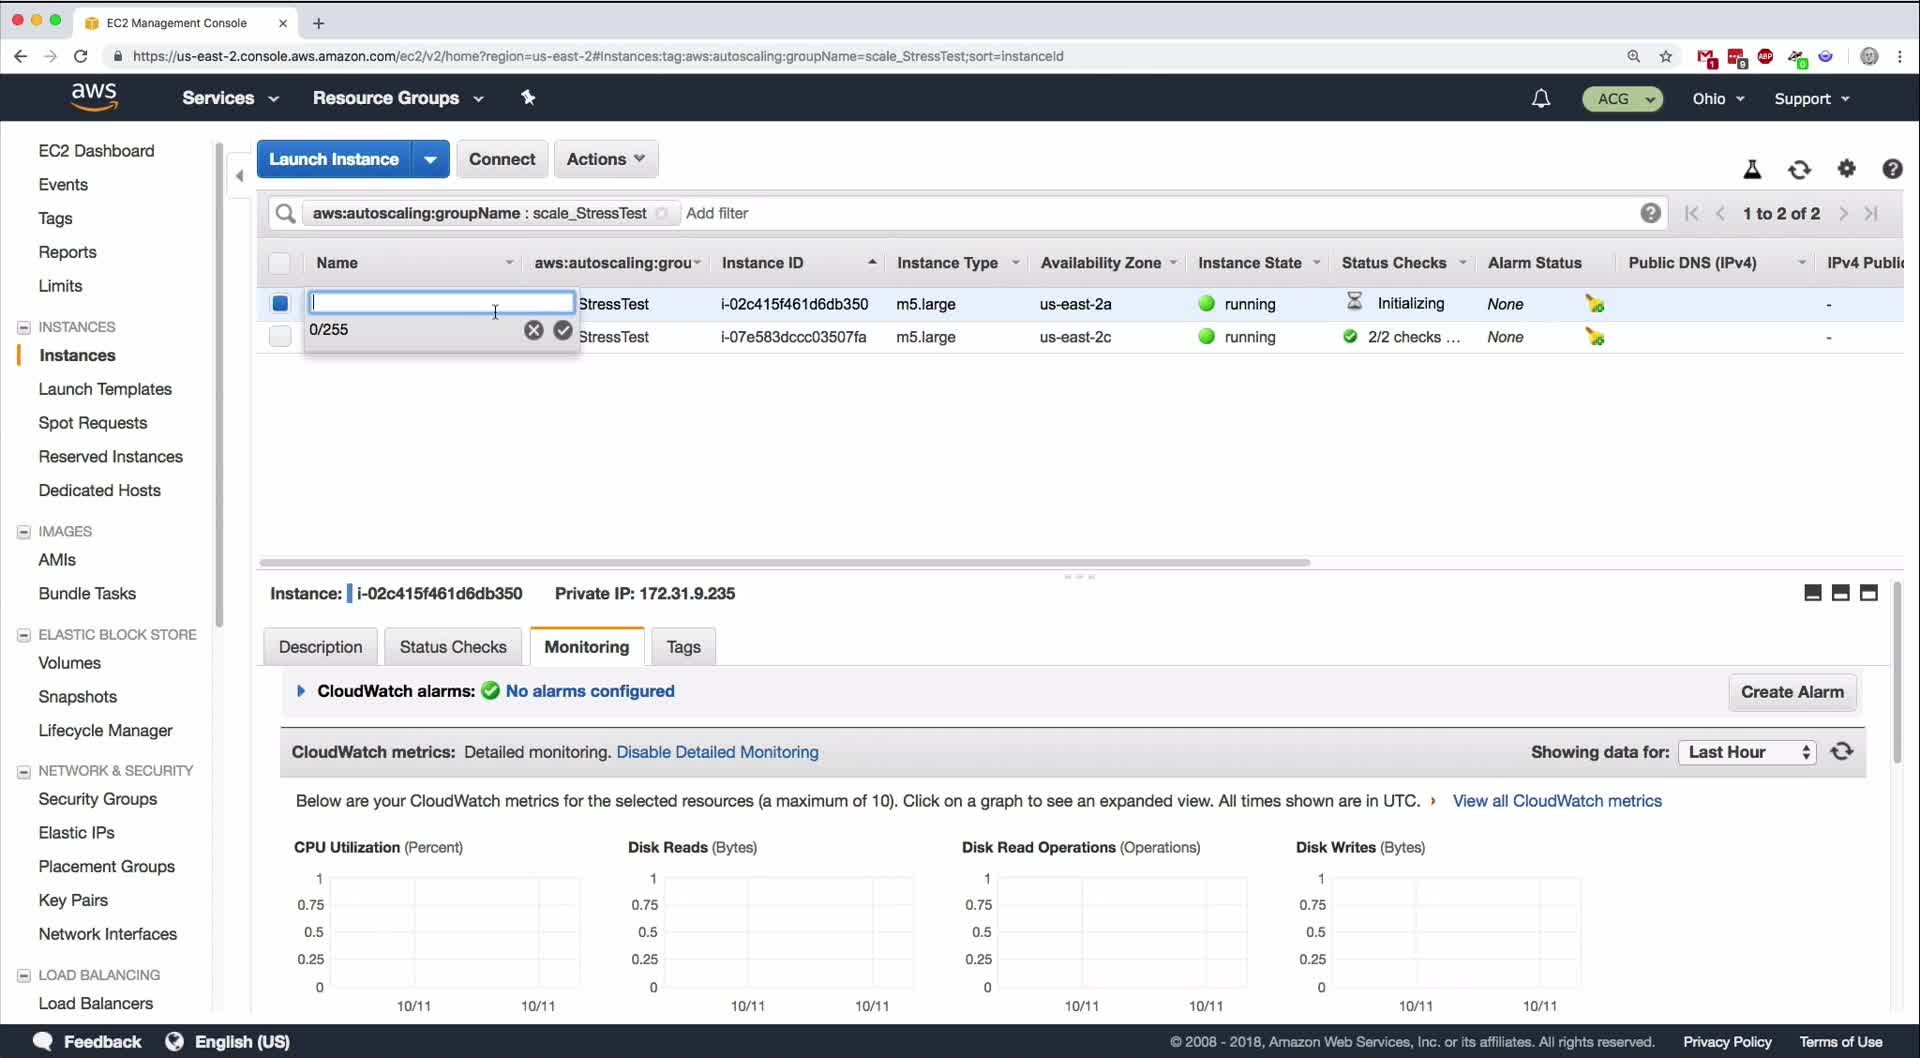This screenshot has width=1920, height=1058.
Task: Click alarm icon for instance i-07e583dccc03507fa
Action: pyautogui.click(x=1595, y=337)
